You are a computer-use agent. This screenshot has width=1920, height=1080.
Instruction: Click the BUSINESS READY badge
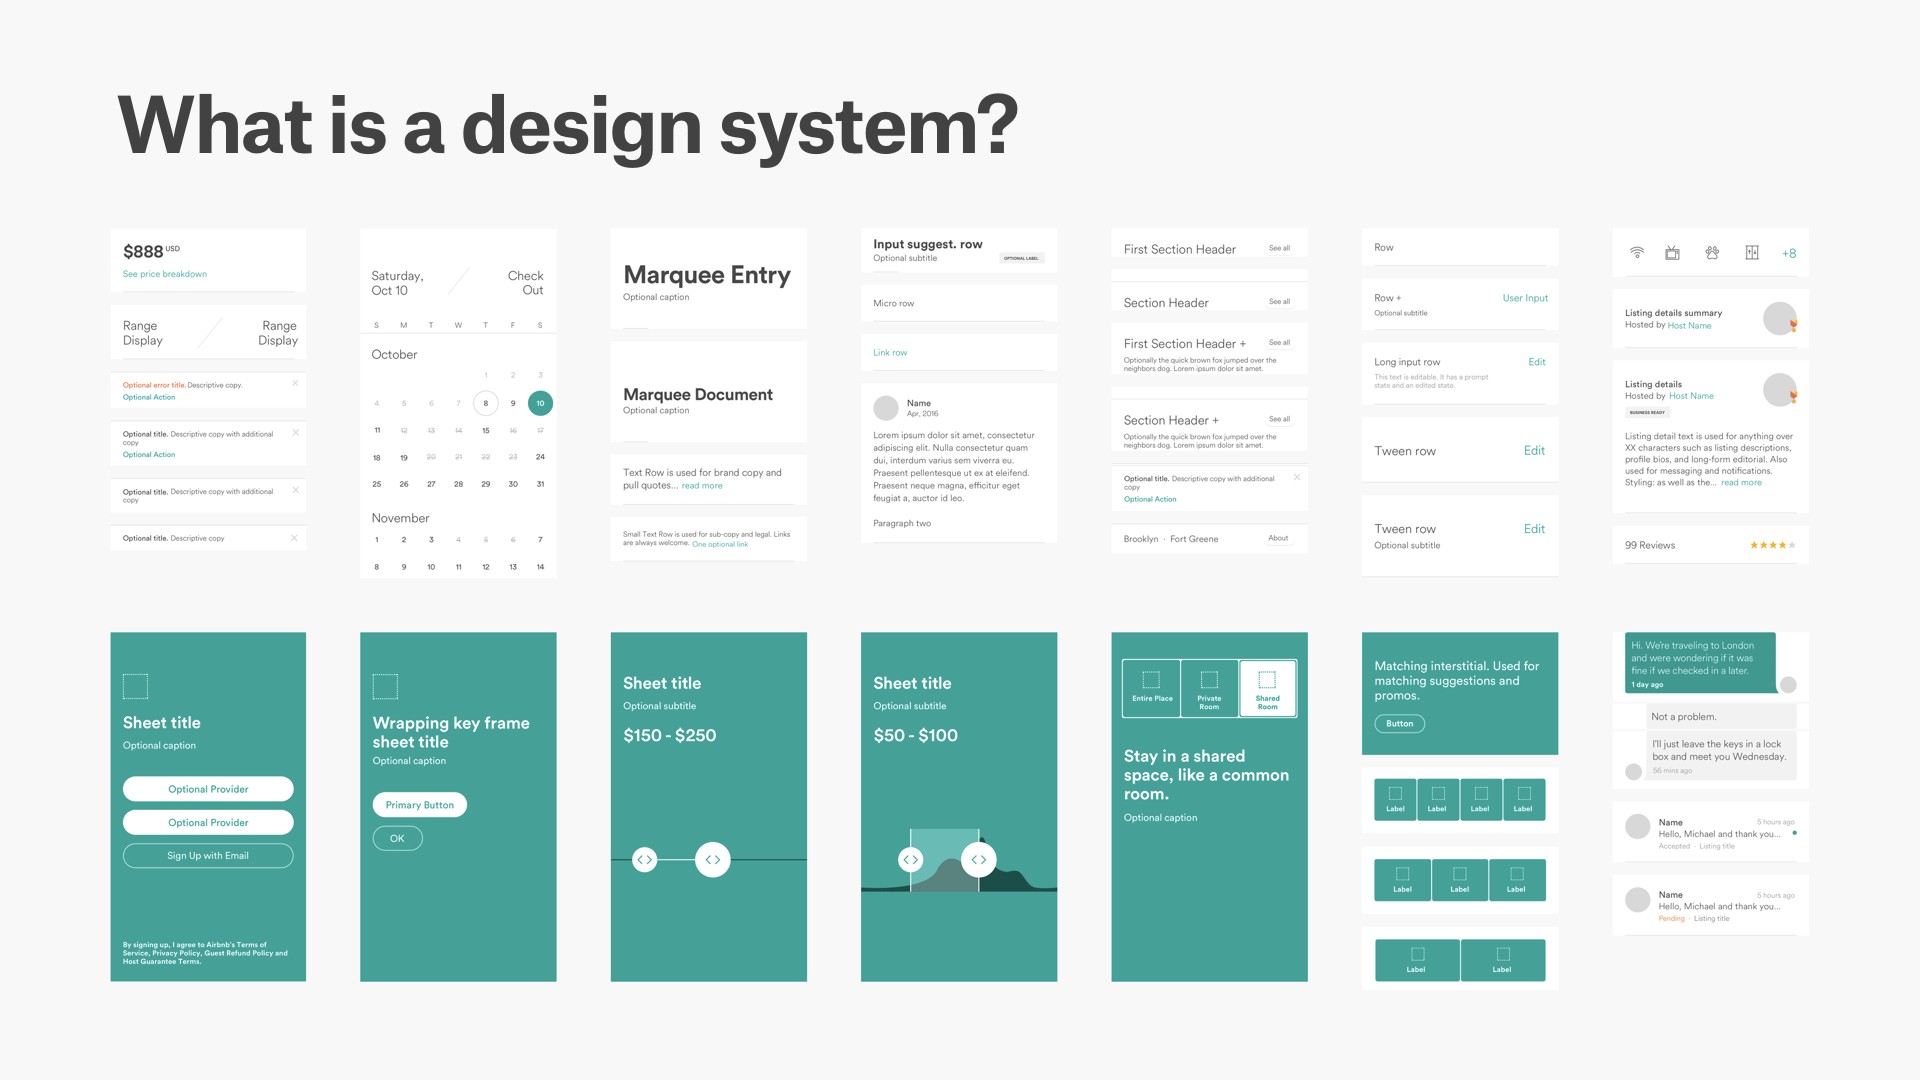click(1647, 412)
